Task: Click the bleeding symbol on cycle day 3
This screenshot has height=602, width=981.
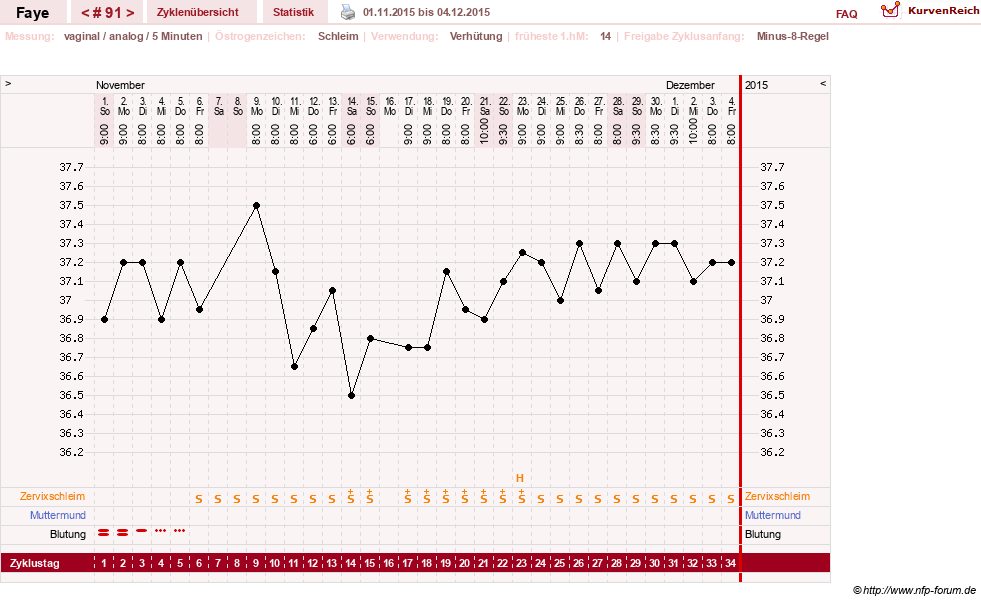Action: 141,531
